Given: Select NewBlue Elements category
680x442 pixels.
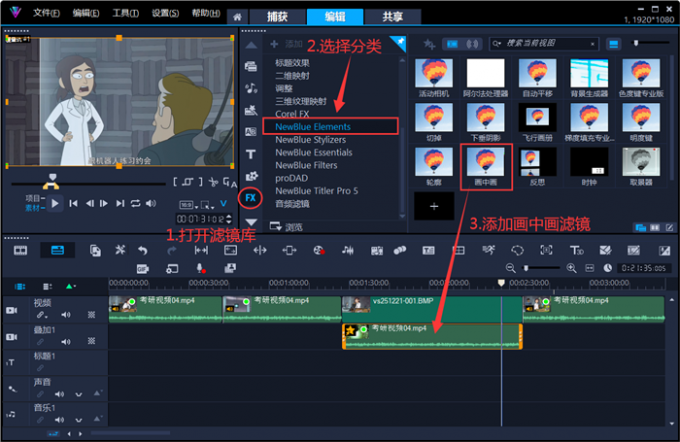Looking at the screenshot, I should (313, 127).
